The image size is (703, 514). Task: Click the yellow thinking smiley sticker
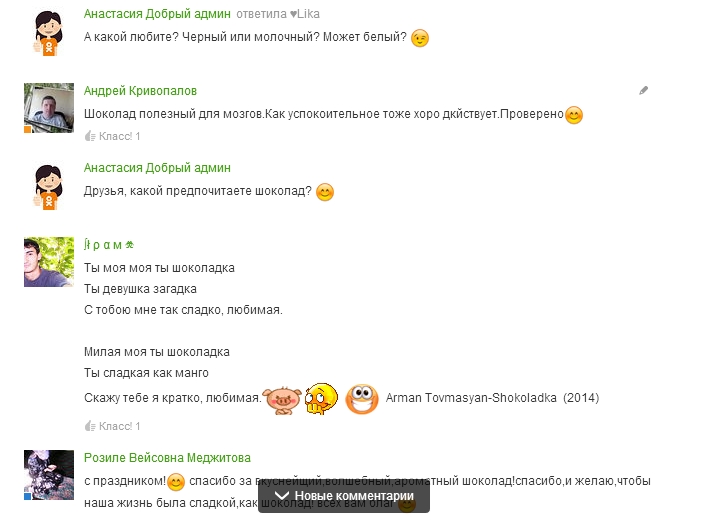point(321,399)
